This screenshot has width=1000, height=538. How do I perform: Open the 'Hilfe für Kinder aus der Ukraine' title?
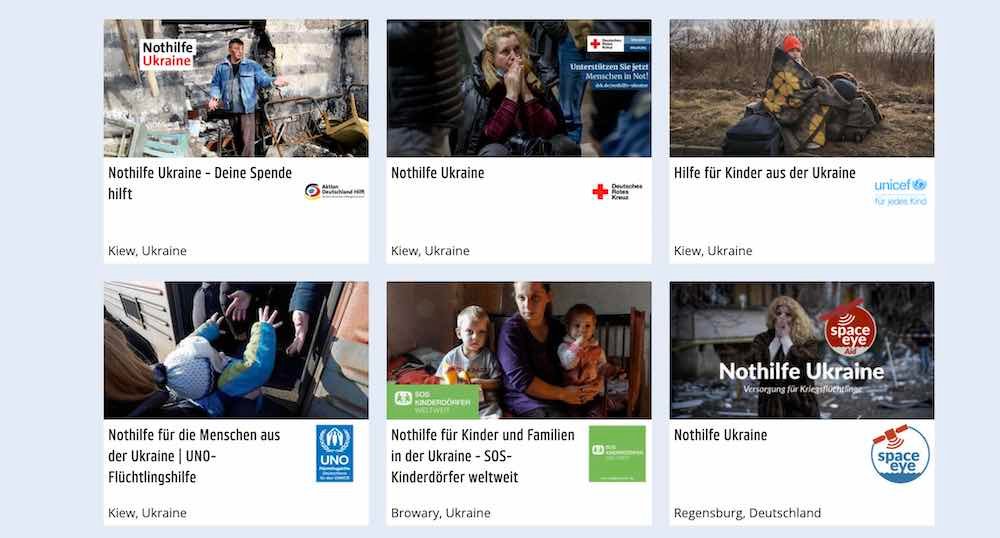click(765, 173)
